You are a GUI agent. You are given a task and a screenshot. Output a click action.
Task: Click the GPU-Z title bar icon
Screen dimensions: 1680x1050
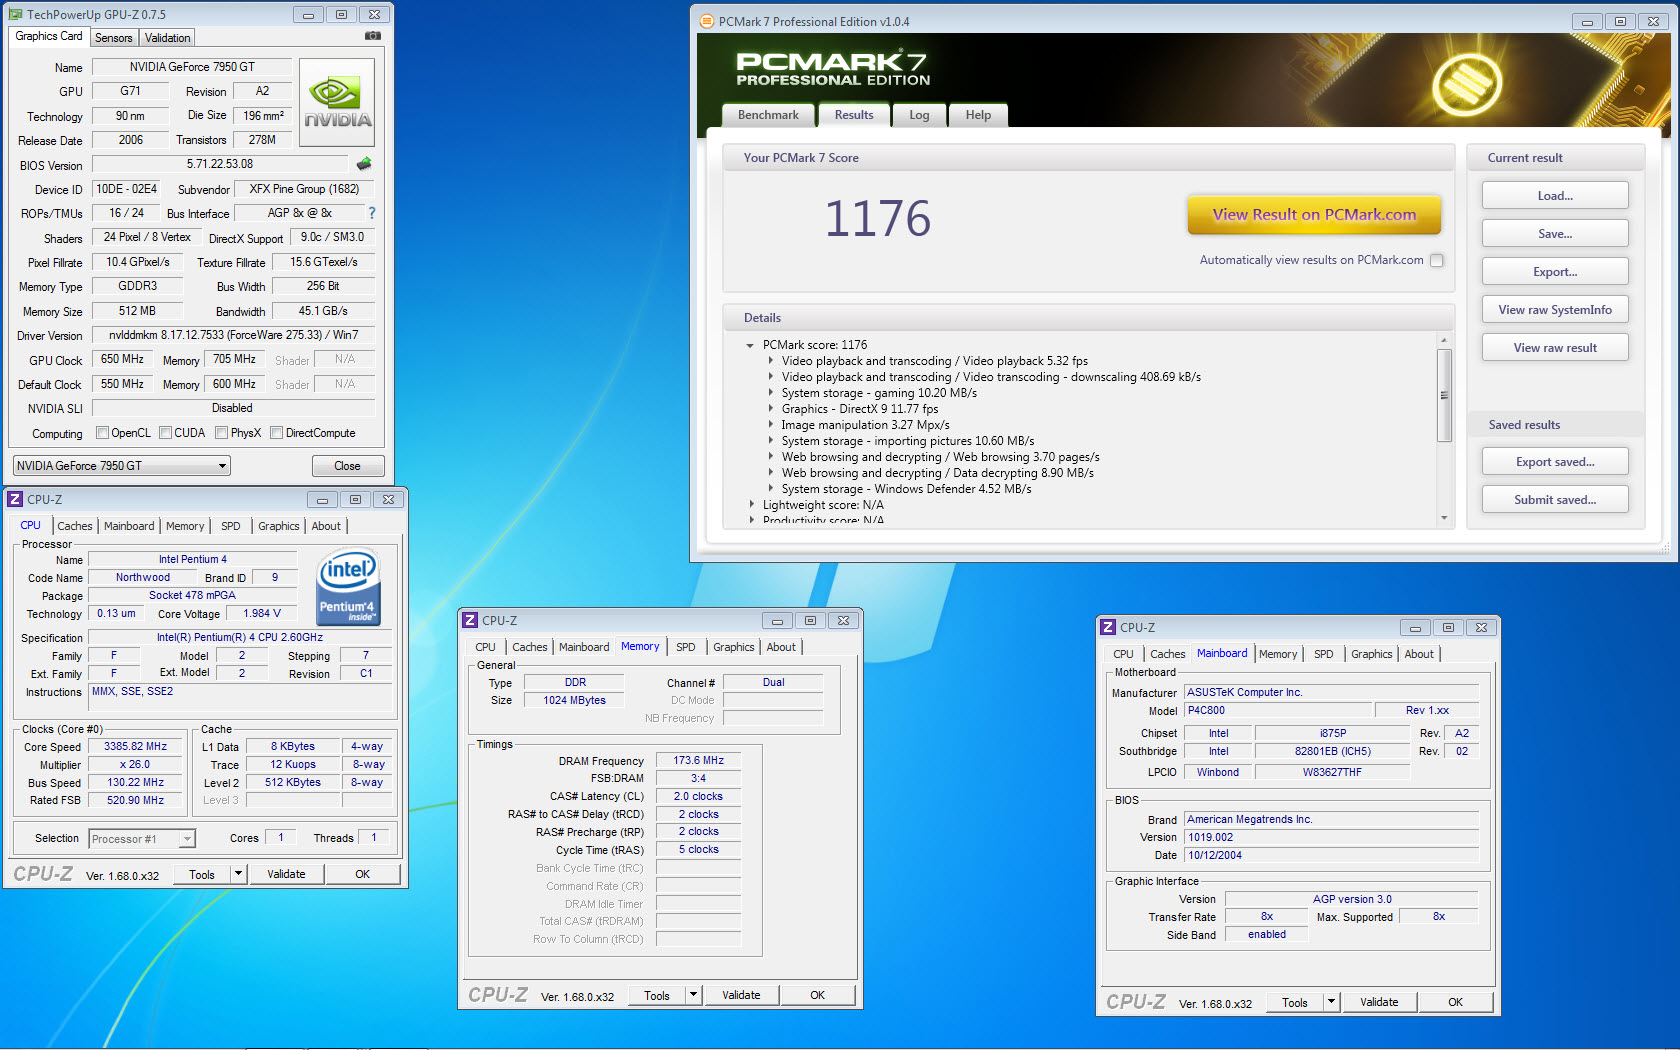click(x=17, y=14)
